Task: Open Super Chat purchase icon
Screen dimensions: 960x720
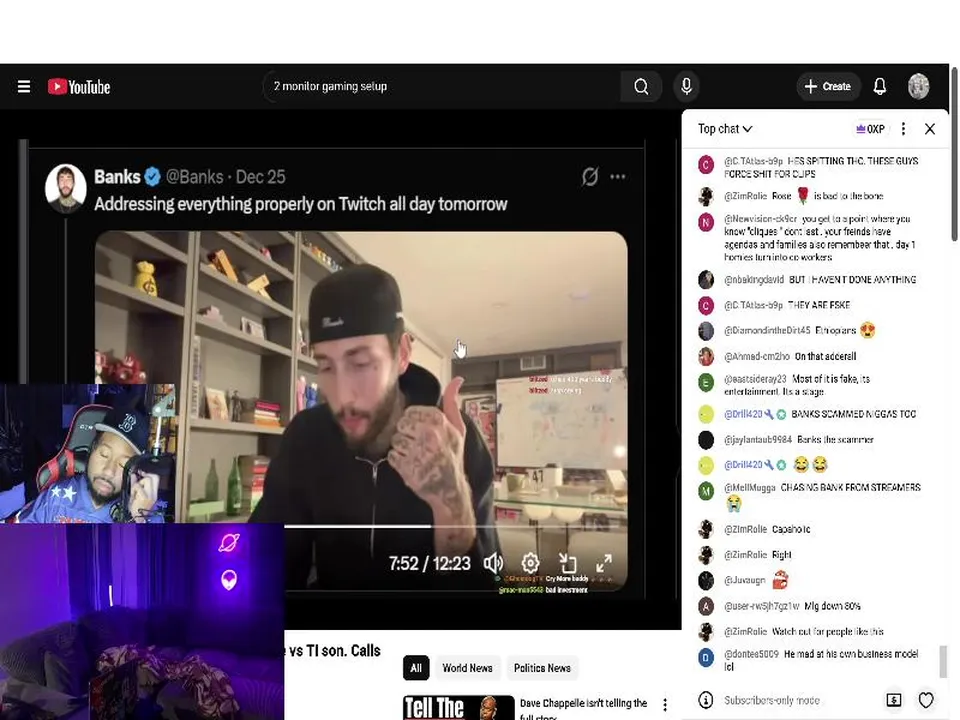Action: 894,700
